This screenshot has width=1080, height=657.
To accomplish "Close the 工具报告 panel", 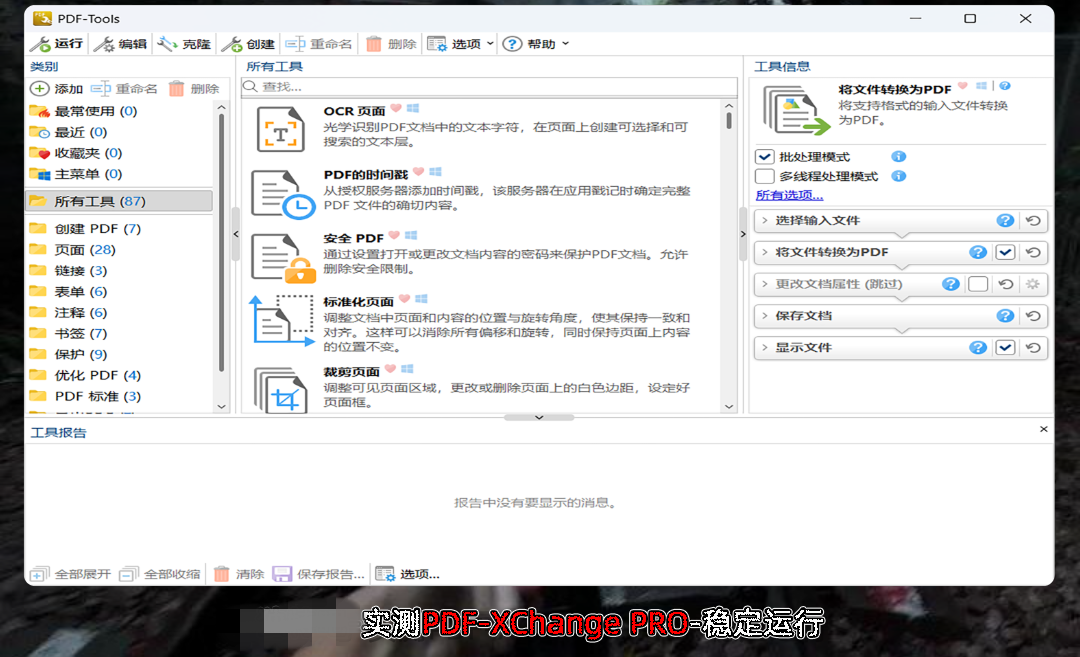I will pos(1043,429).
